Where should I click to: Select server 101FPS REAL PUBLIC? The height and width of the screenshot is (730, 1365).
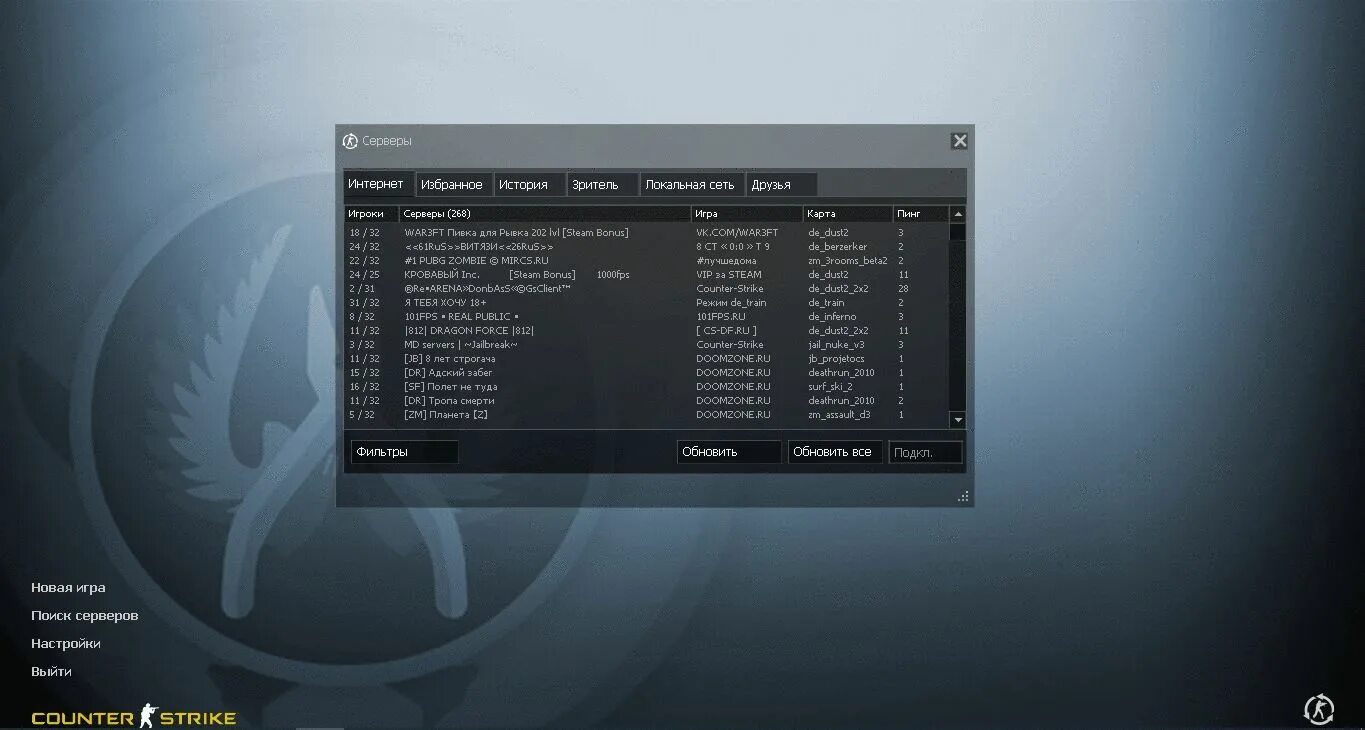(646, 317)
